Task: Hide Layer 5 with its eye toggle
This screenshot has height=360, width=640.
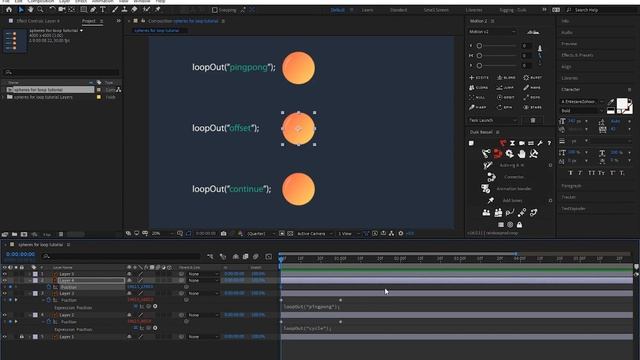Action: [x=4, y=274]
